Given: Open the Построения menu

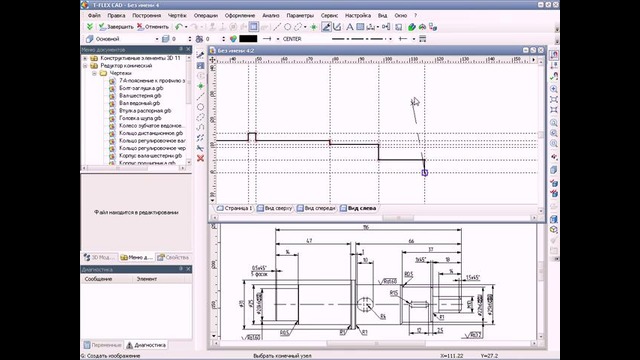Looking at the screenshot, I should tap(147, 16).
